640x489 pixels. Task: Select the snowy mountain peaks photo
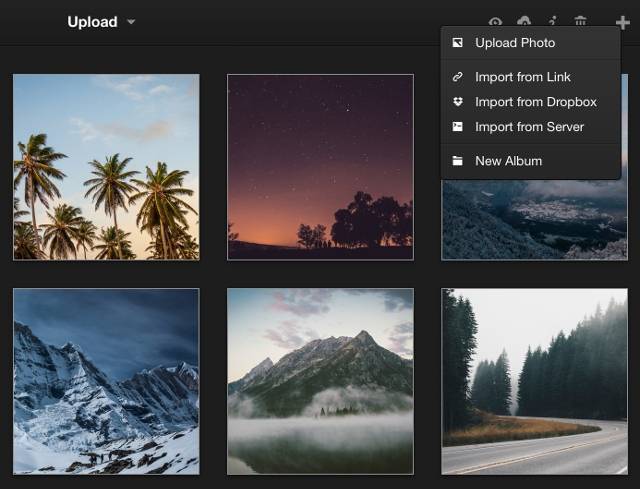pyautogui.click(x=106, y=381)
